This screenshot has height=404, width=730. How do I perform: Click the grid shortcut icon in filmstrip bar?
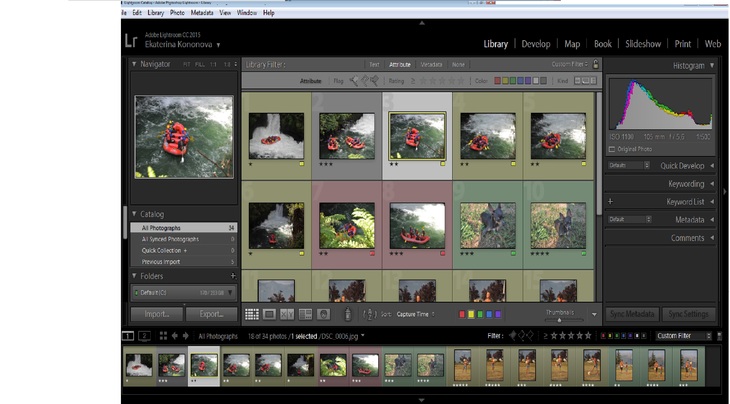coord(163,336)
